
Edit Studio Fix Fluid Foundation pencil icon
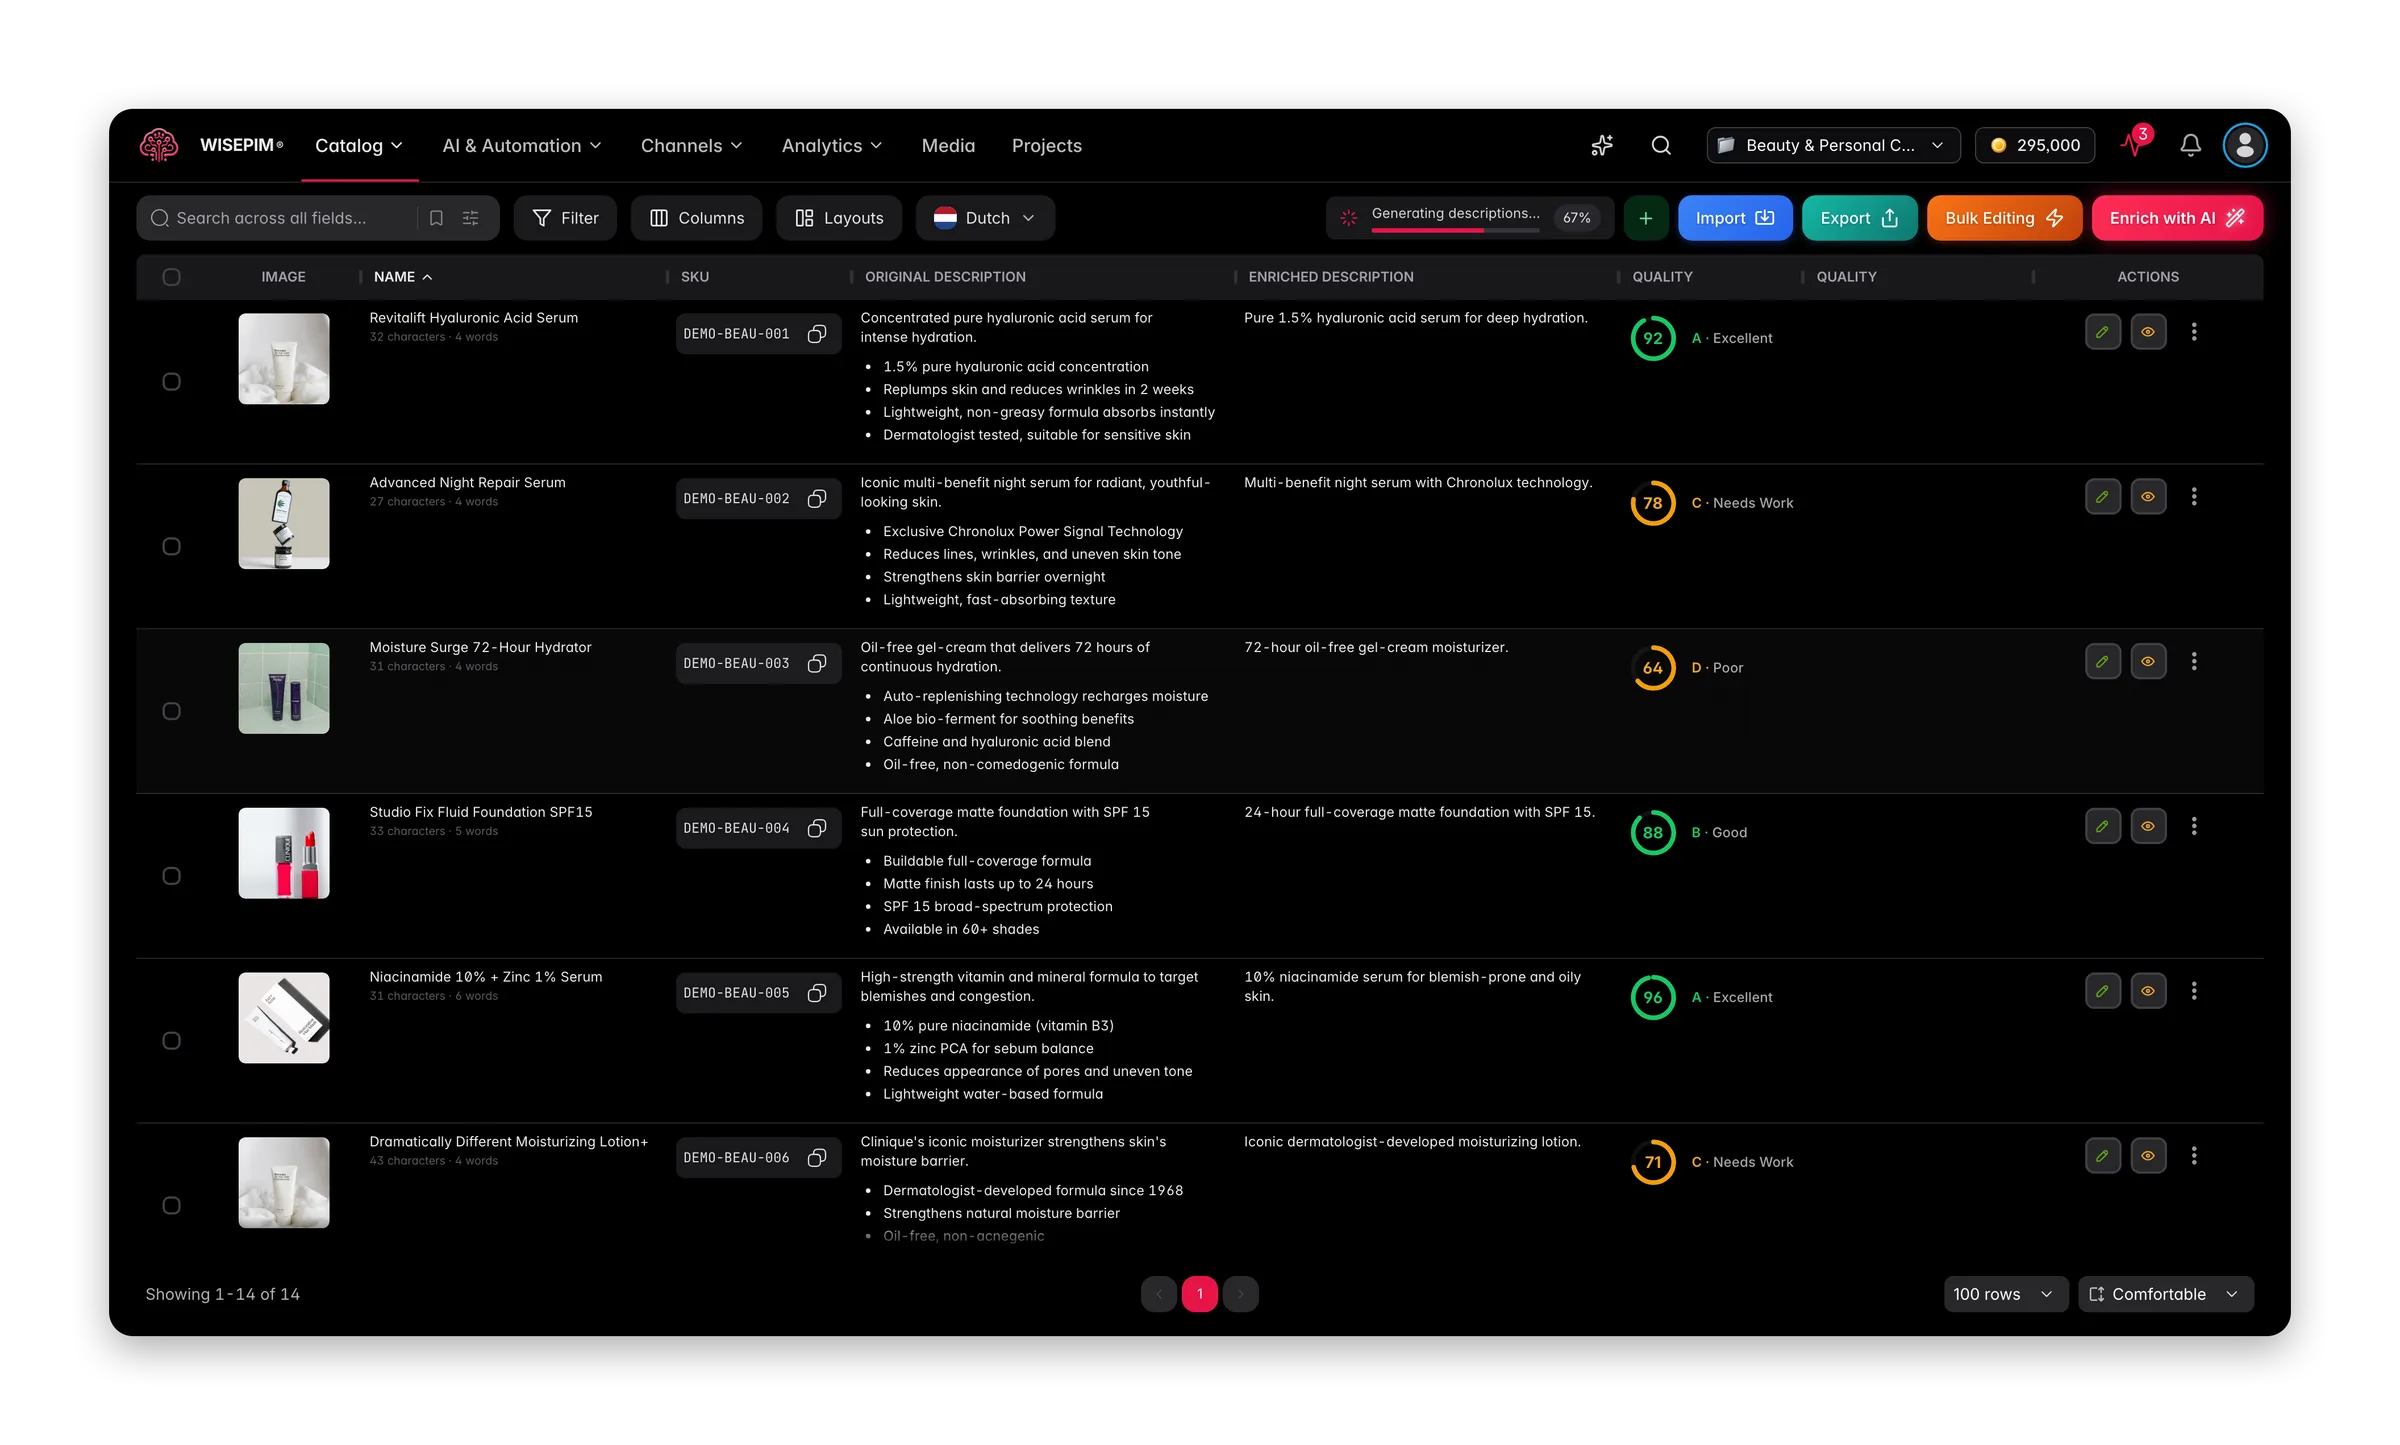(2102, 827)
